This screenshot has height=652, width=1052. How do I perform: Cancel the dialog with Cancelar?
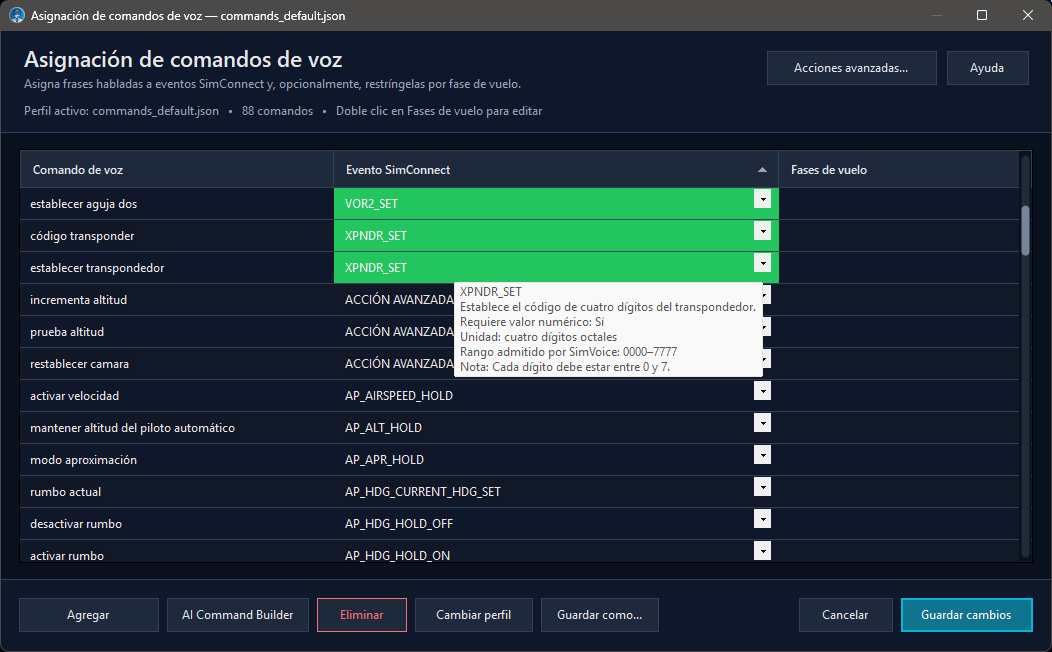pyautogui.click(x=845, y=615)
